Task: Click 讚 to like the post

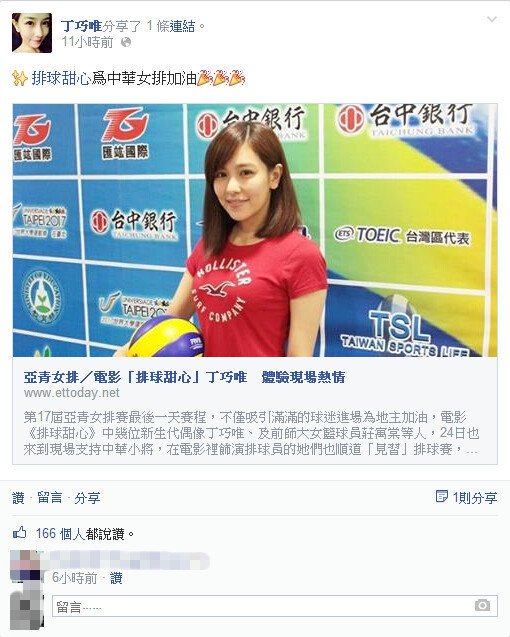Action: [x=18, y=498]
